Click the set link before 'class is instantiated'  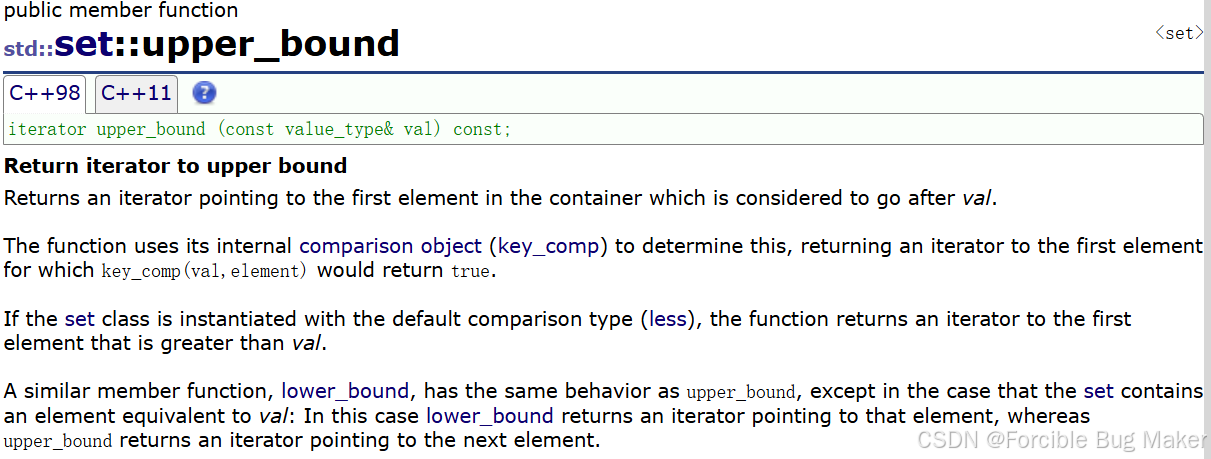tap(79, 319)
